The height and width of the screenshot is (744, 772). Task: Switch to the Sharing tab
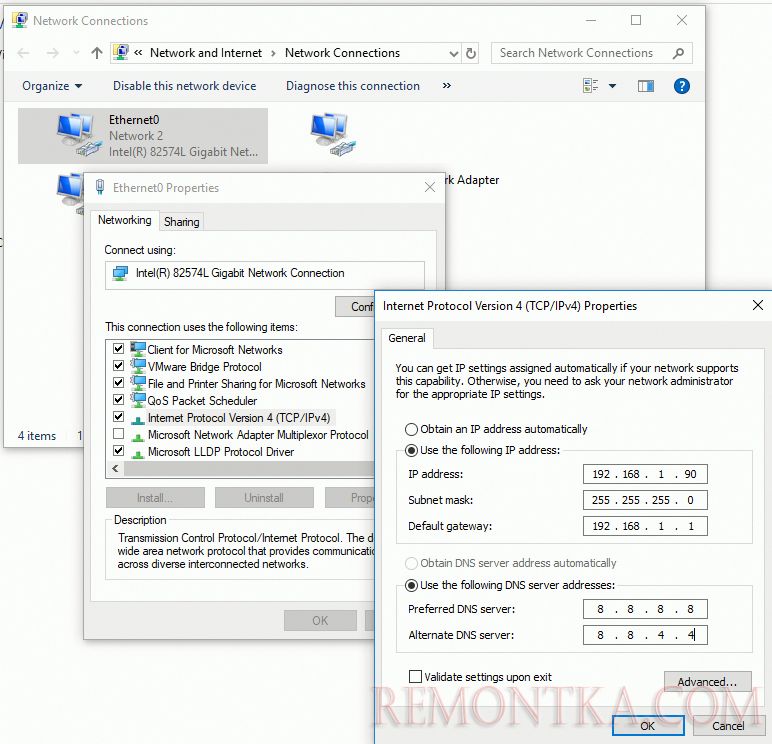181,221
